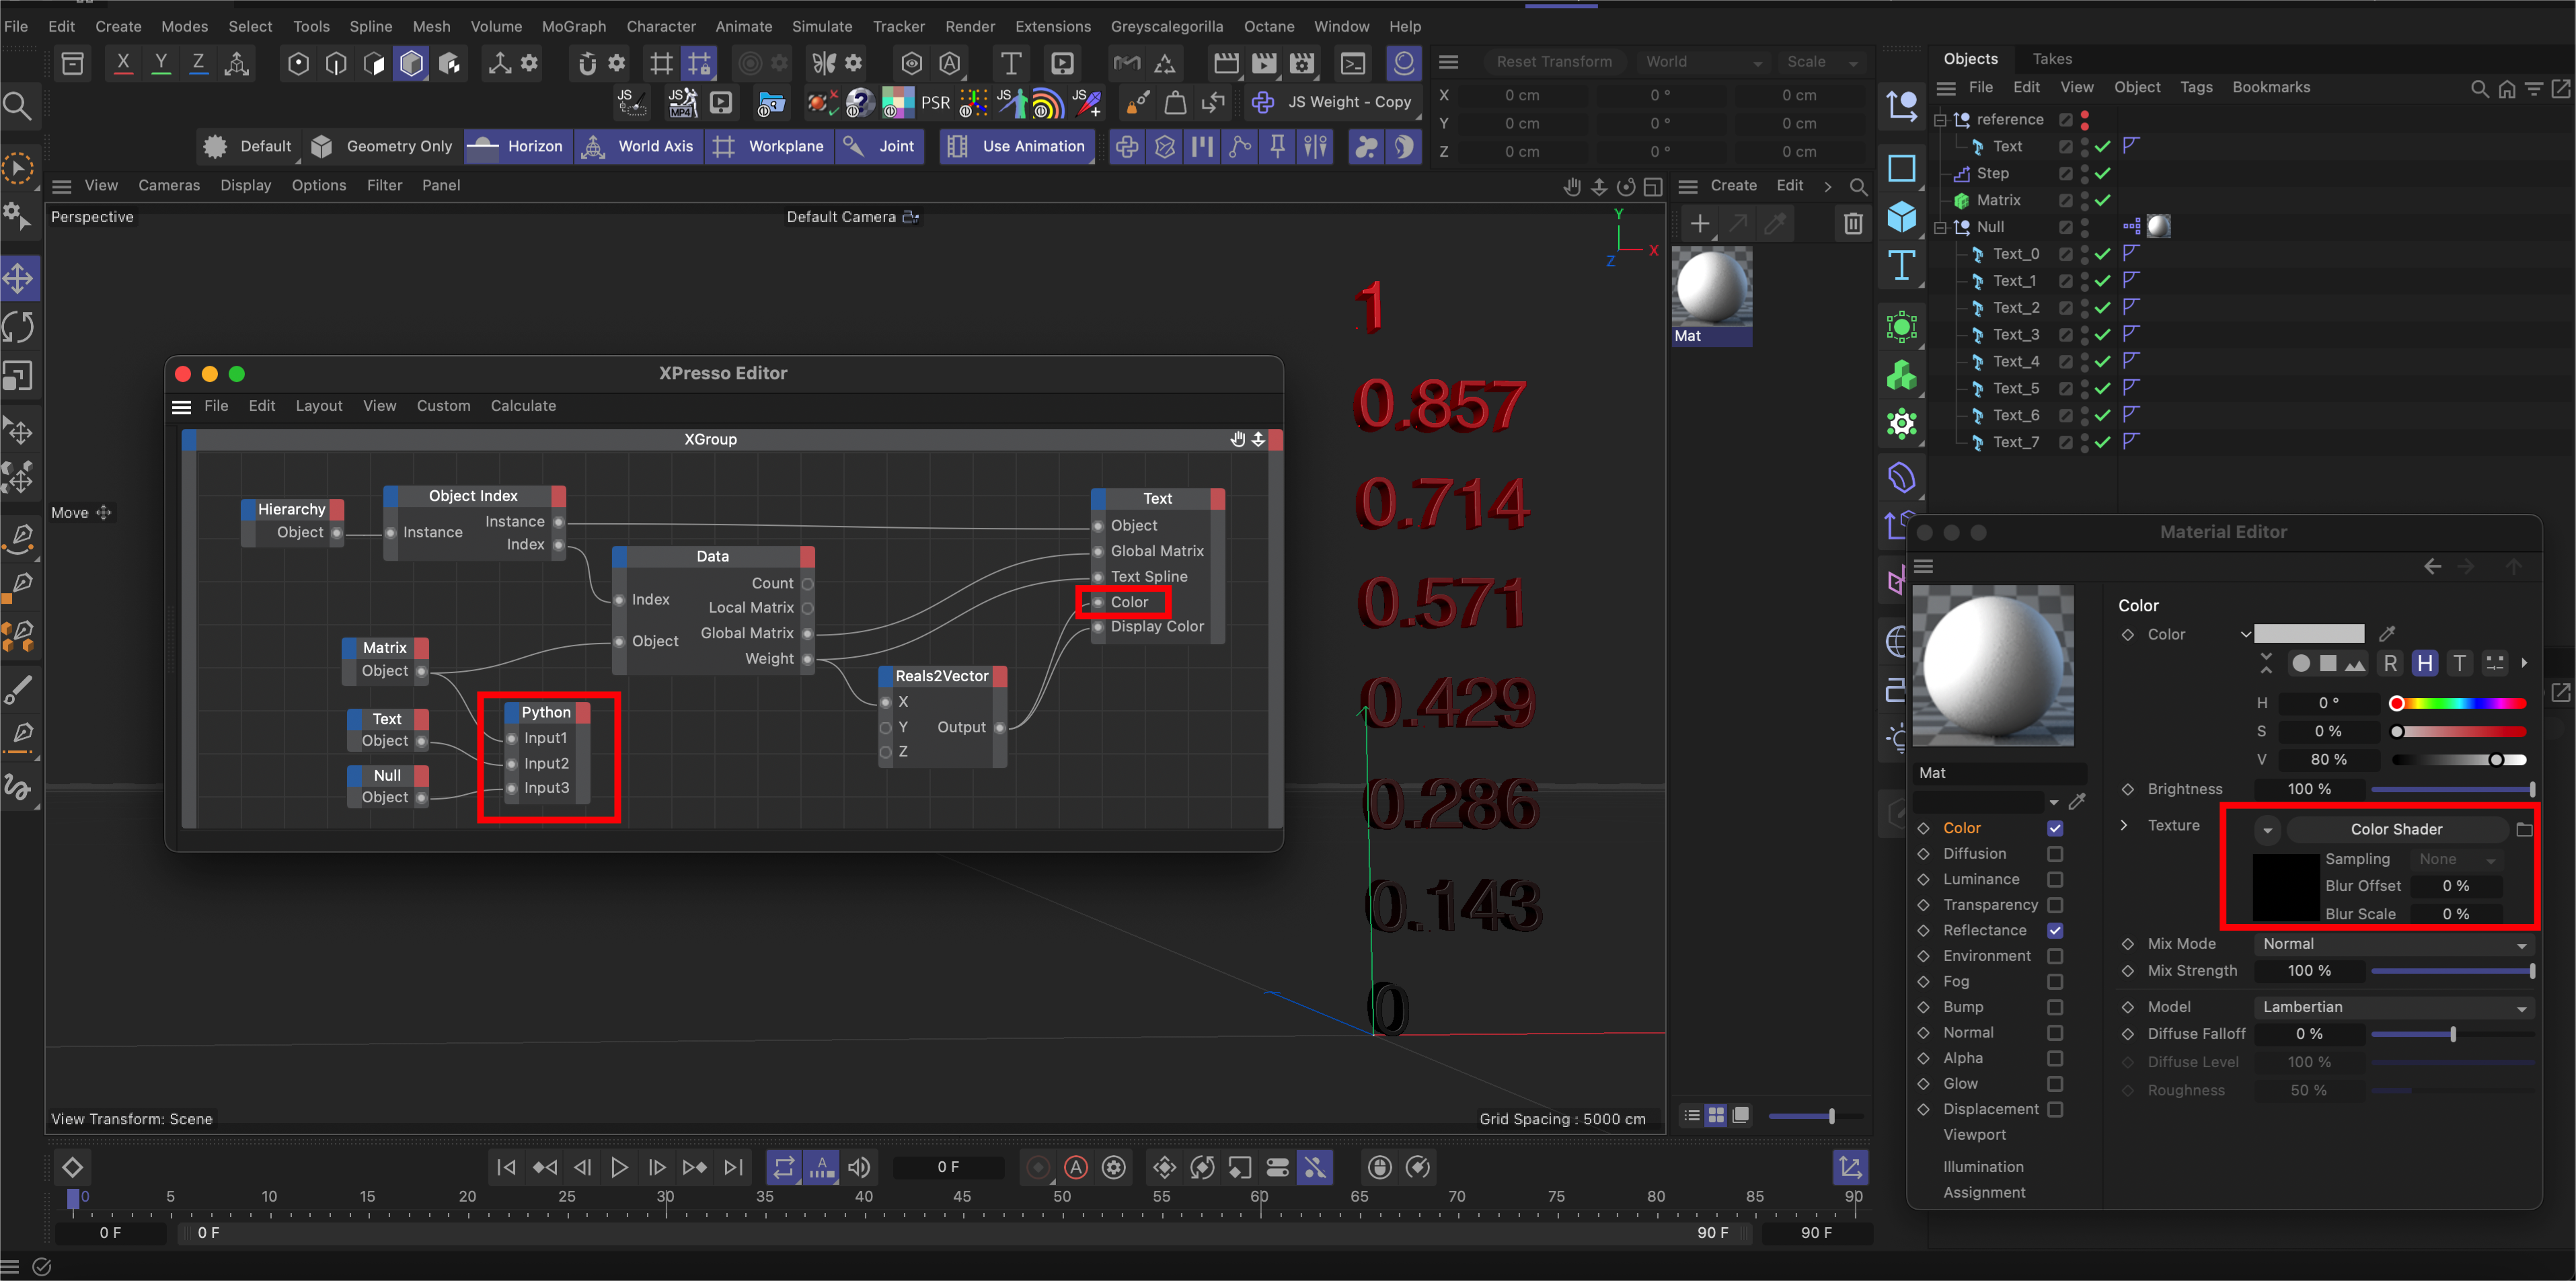Image resolution: width=2576 pixels, height=1281 pixels.
Task: Click the Reset Transform button
Action: click(1554, 62)
